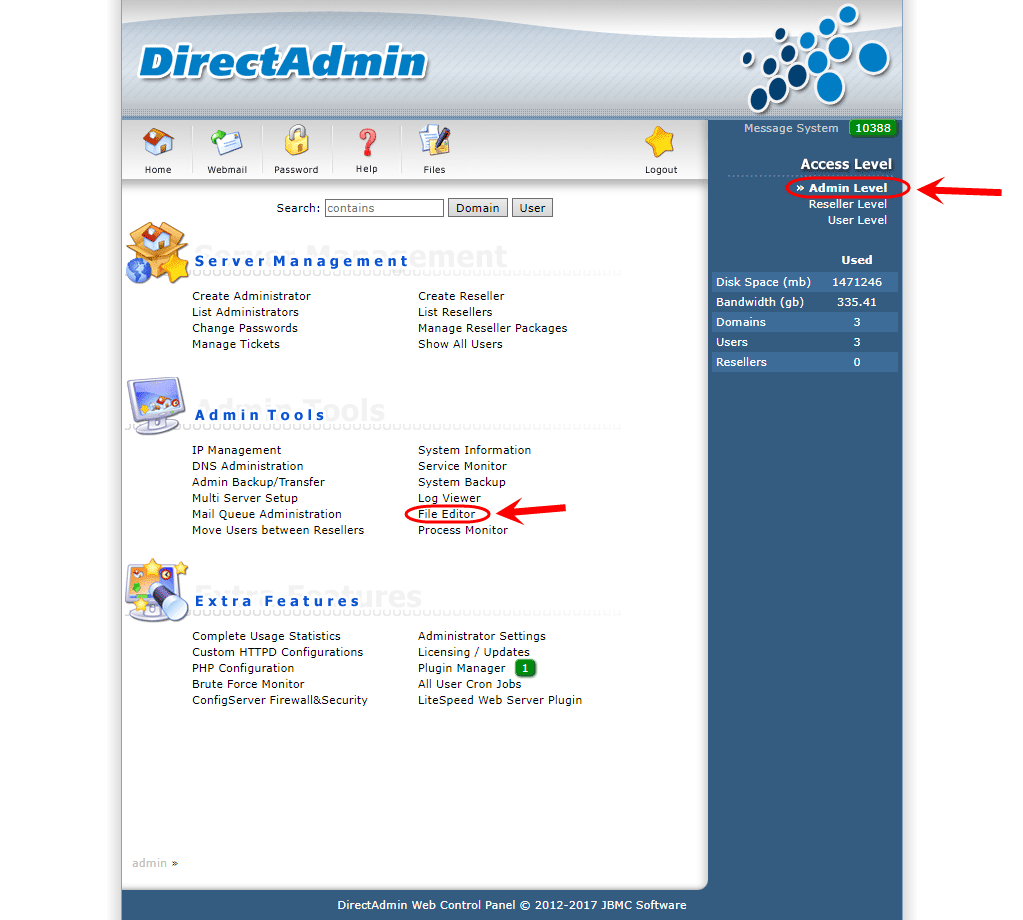Open the Webmail envelope icon
Viewport: 1023px width, 920px height.
(226, 142)
